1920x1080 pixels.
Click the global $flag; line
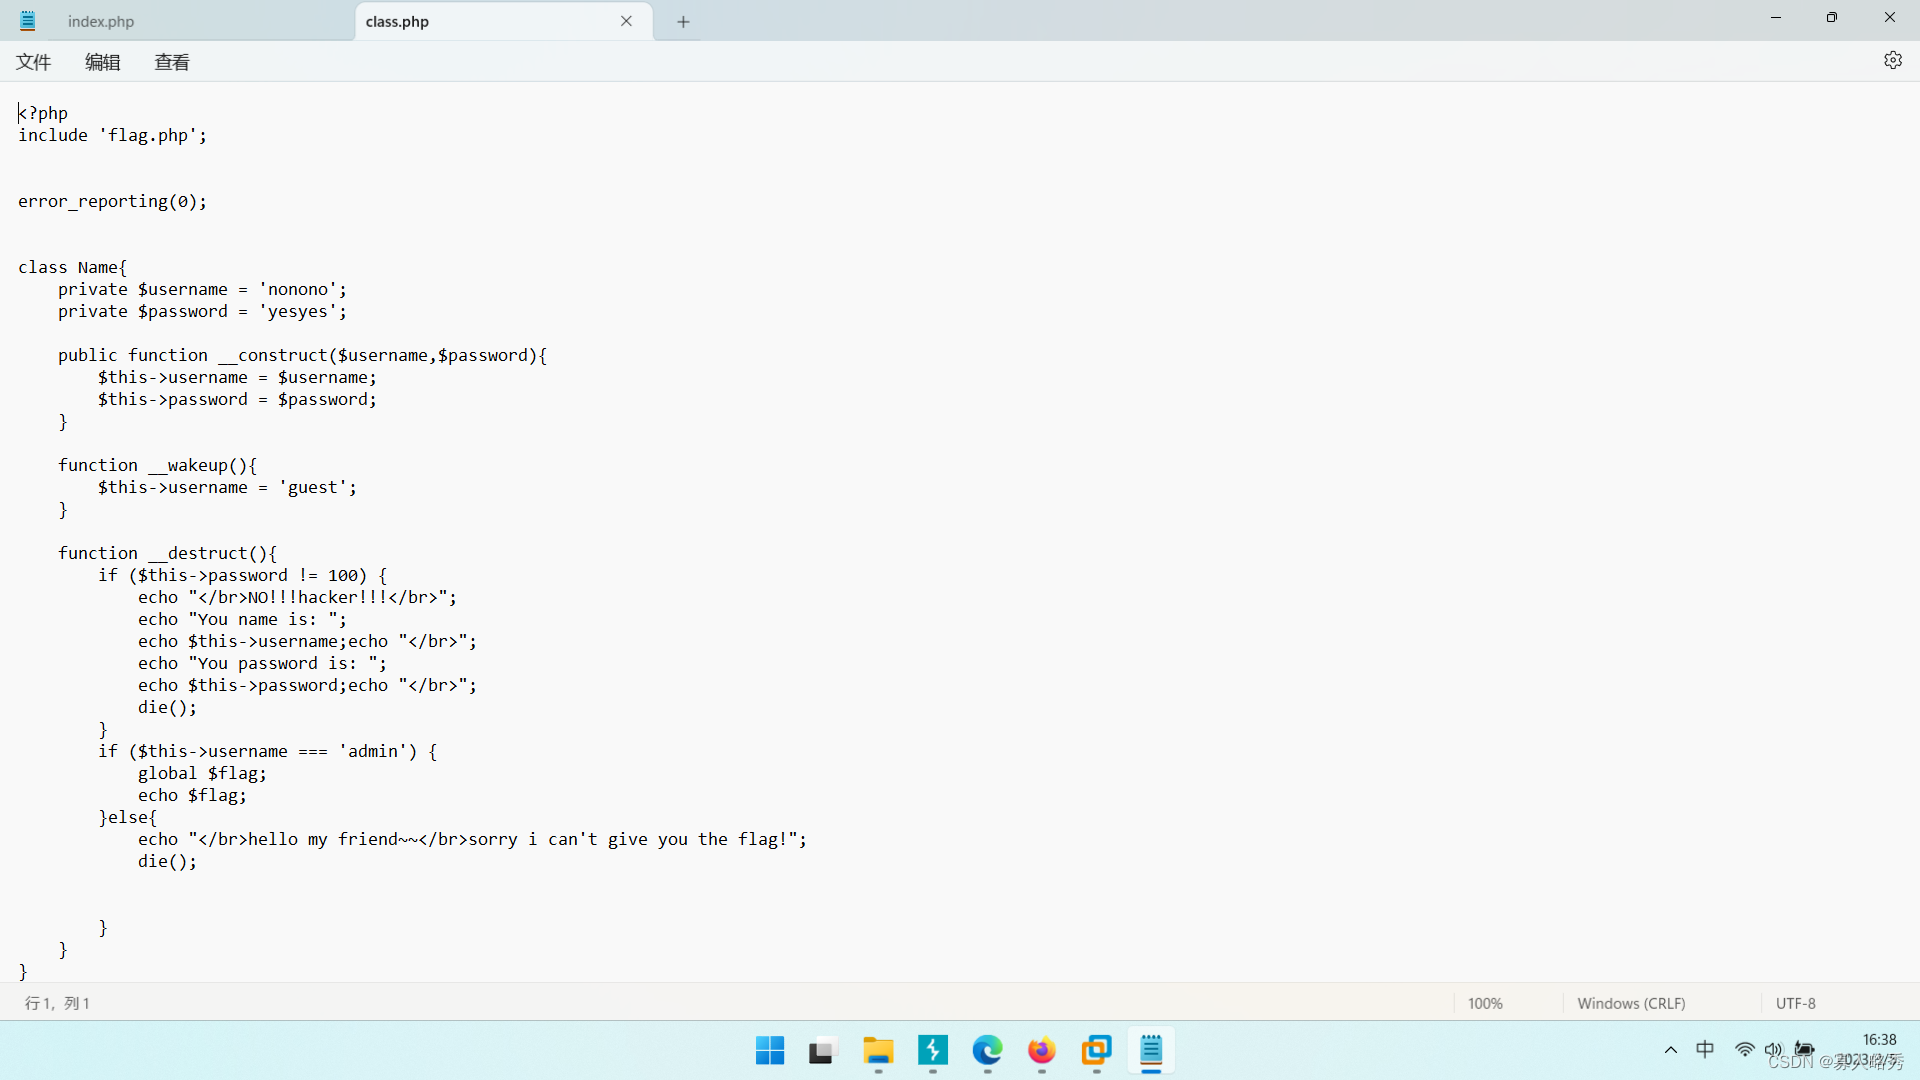point(202,773)
